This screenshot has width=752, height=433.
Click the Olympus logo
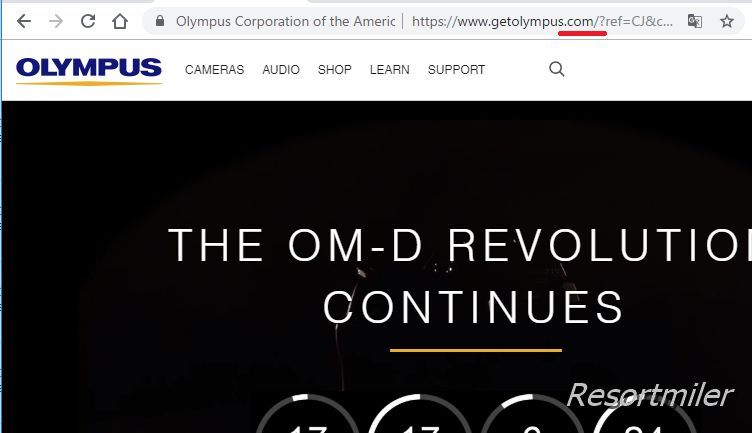[x=89, y=71]
